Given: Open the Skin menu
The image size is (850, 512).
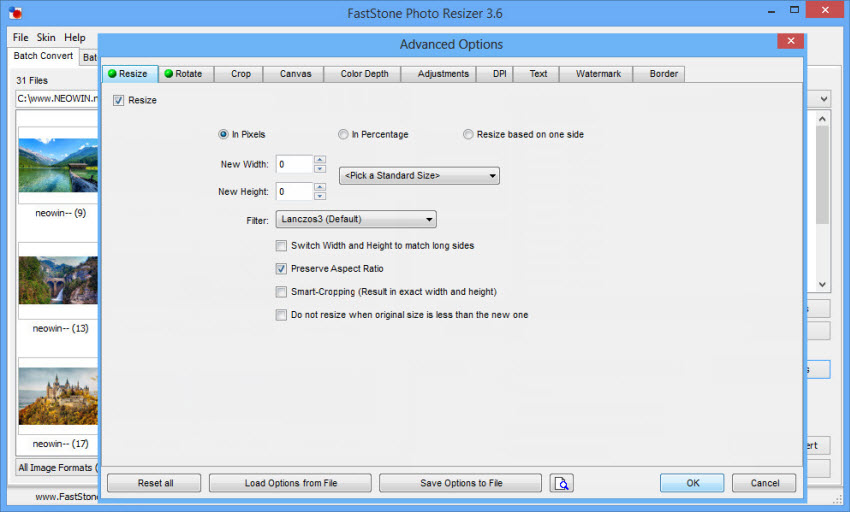Looking at the screenshot, I should pyautogui.click(x=46, y=37).
